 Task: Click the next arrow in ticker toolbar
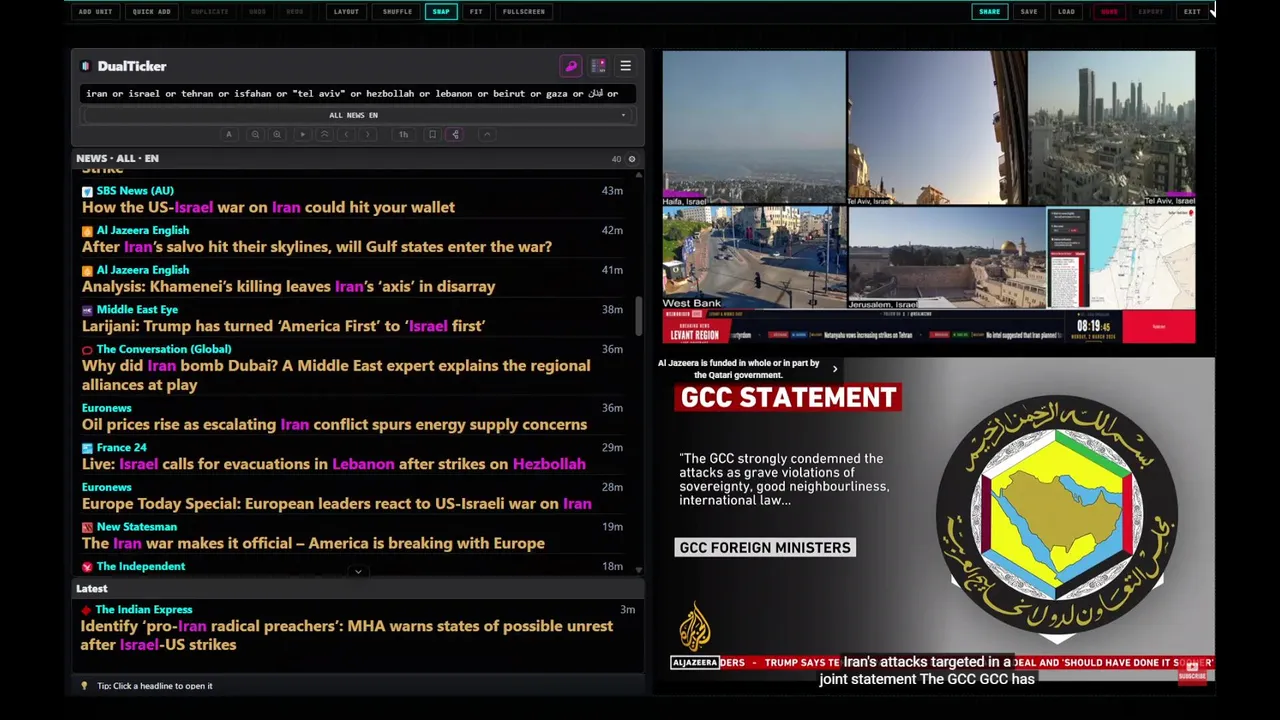[368, 134]
